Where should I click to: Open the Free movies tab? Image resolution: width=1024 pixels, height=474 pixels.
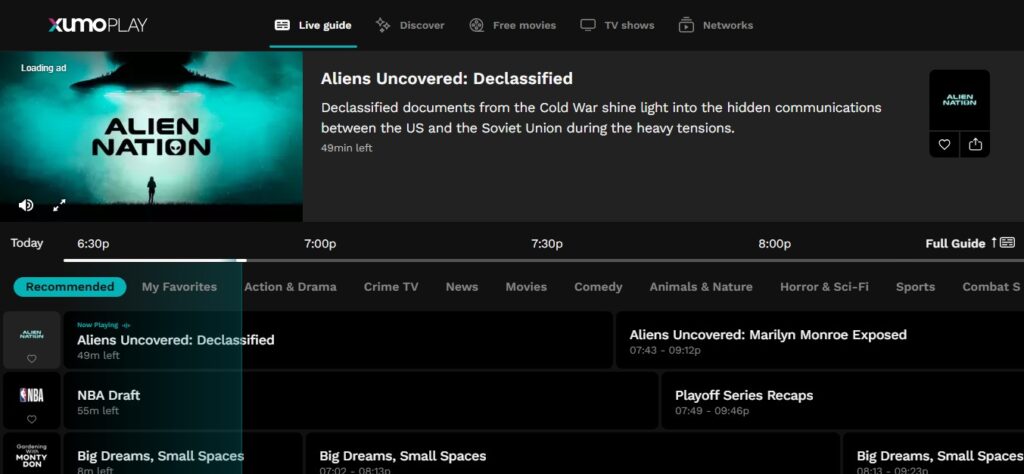513,25
